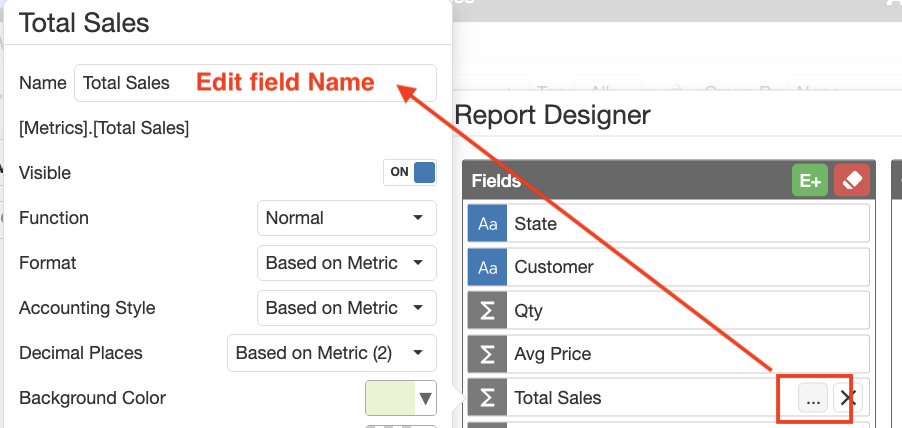Click the sigma icon beside Qty
This screenshot has height=428, width=902.
point(487,311)
